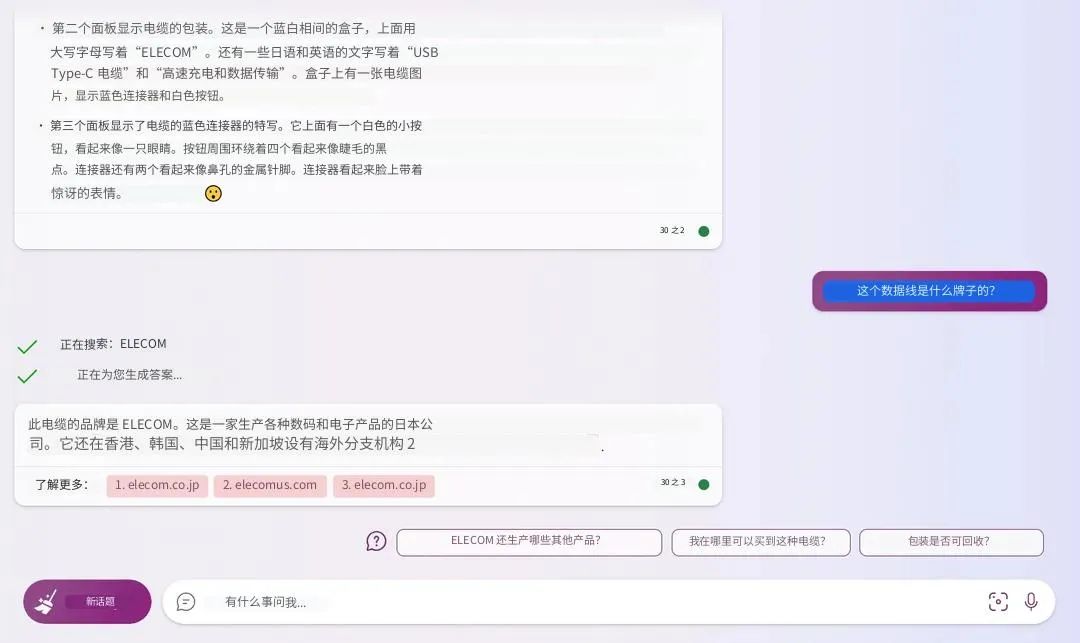Select suggestion ELECOM 还生产哪些其他产品?
The height and width of the screenshot is (643, 1080).
[529, 541]
